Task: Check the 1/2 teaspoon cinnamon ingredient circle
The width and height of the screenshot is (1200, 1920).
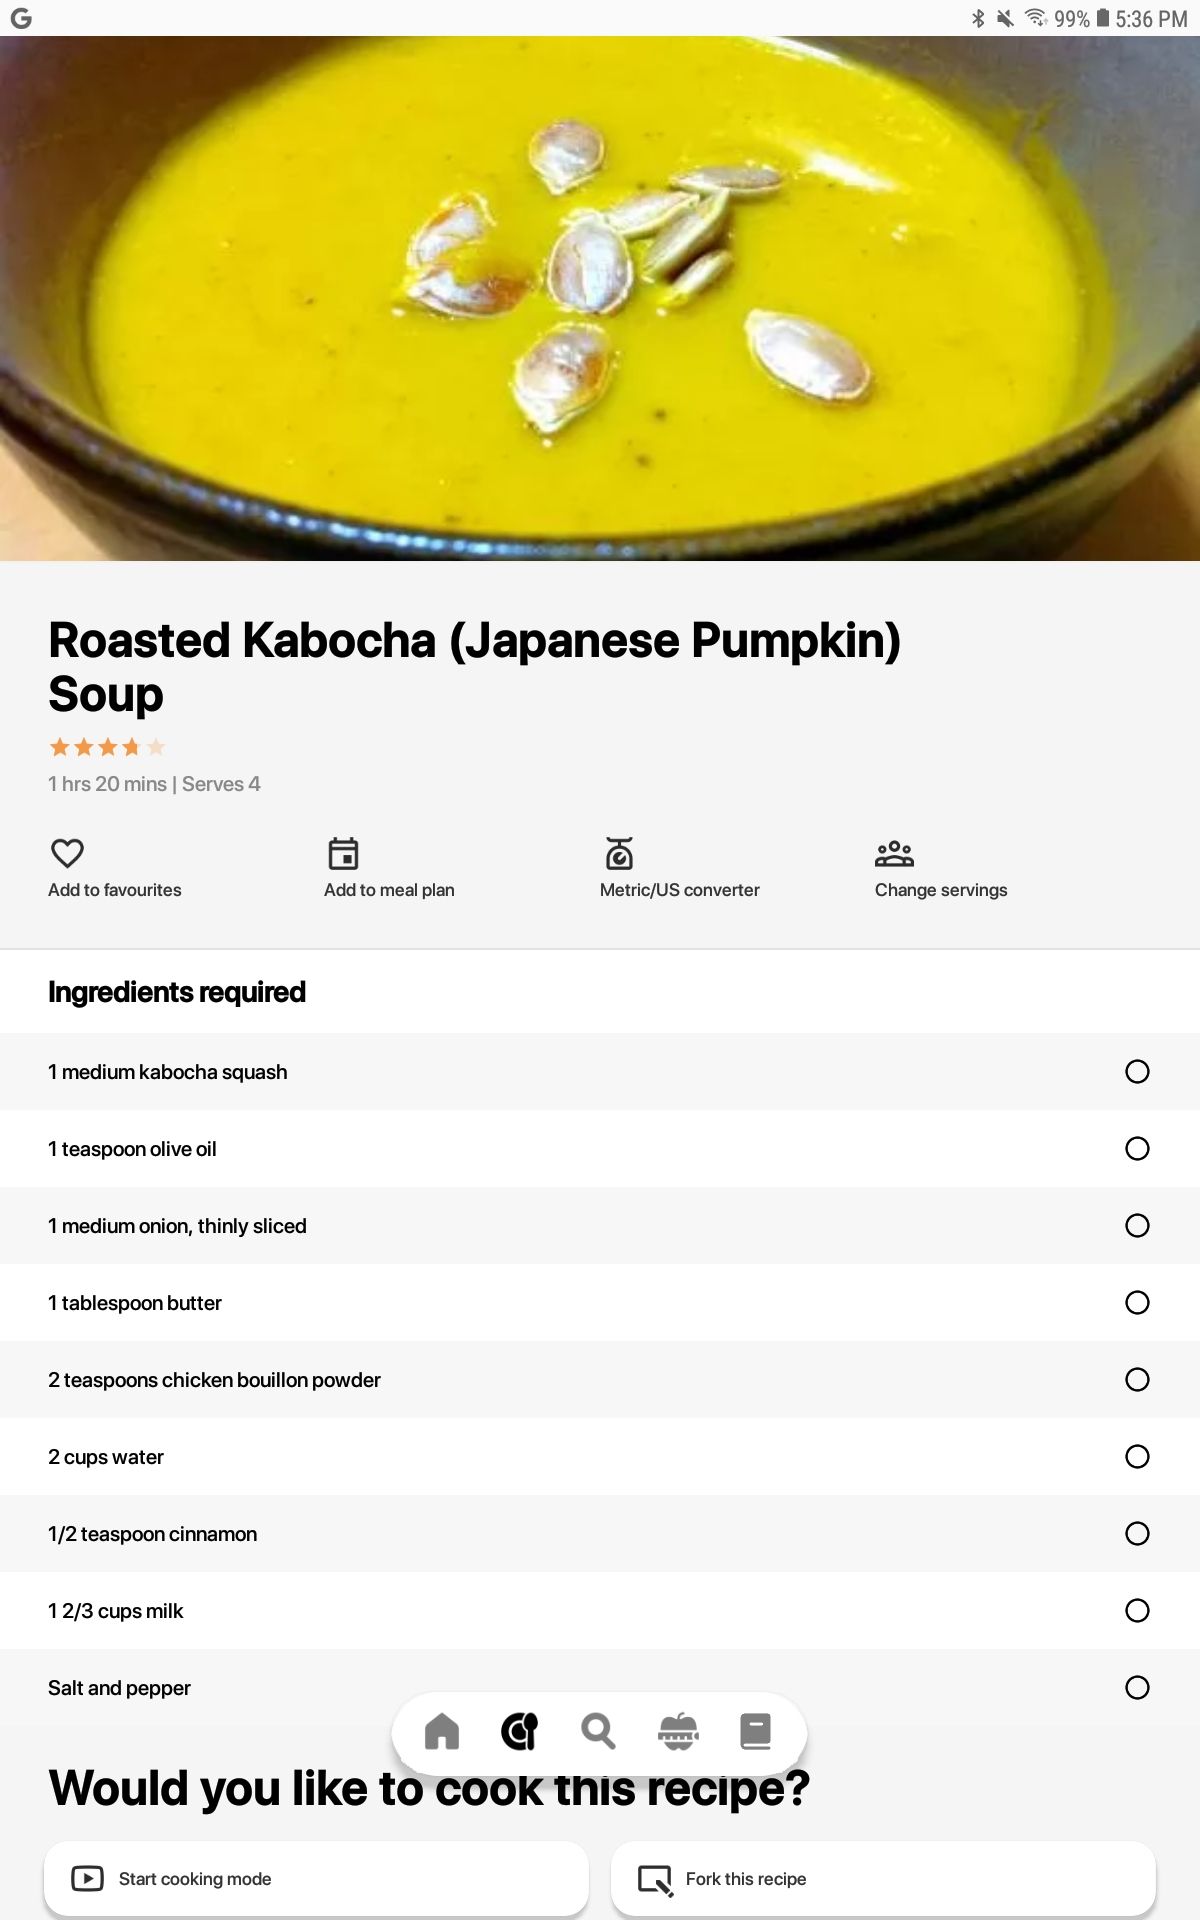Action: [x=1137, y=1534]
